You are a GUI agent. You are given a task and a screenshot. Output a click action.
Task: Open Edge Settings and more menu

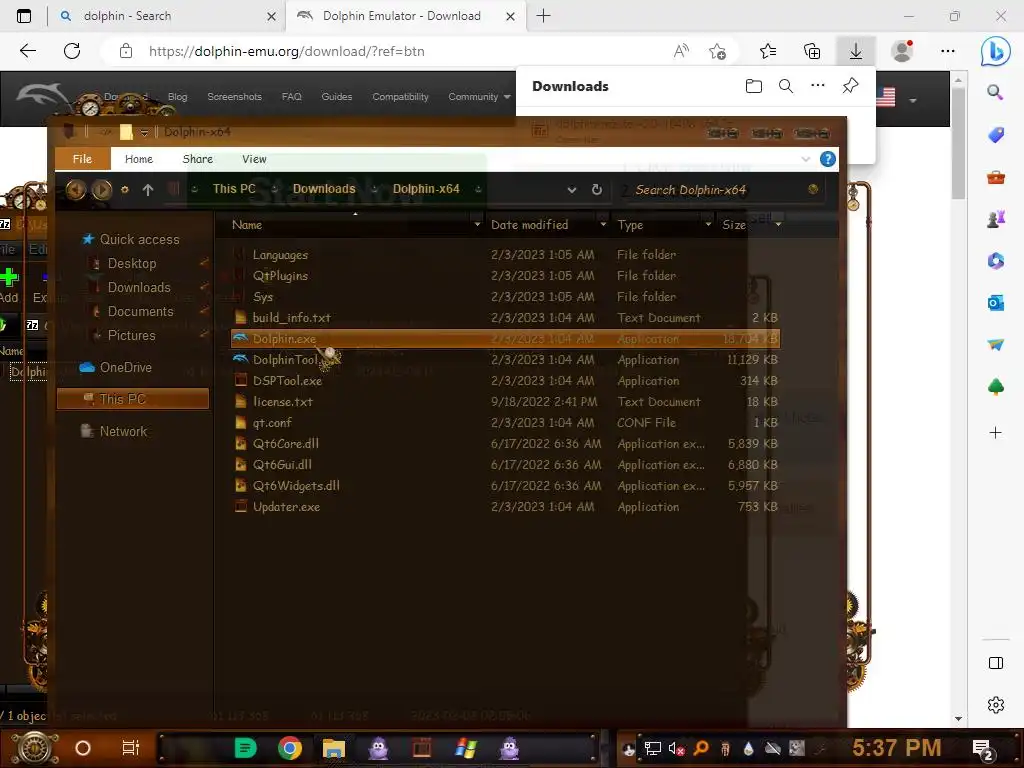point(948,51)
